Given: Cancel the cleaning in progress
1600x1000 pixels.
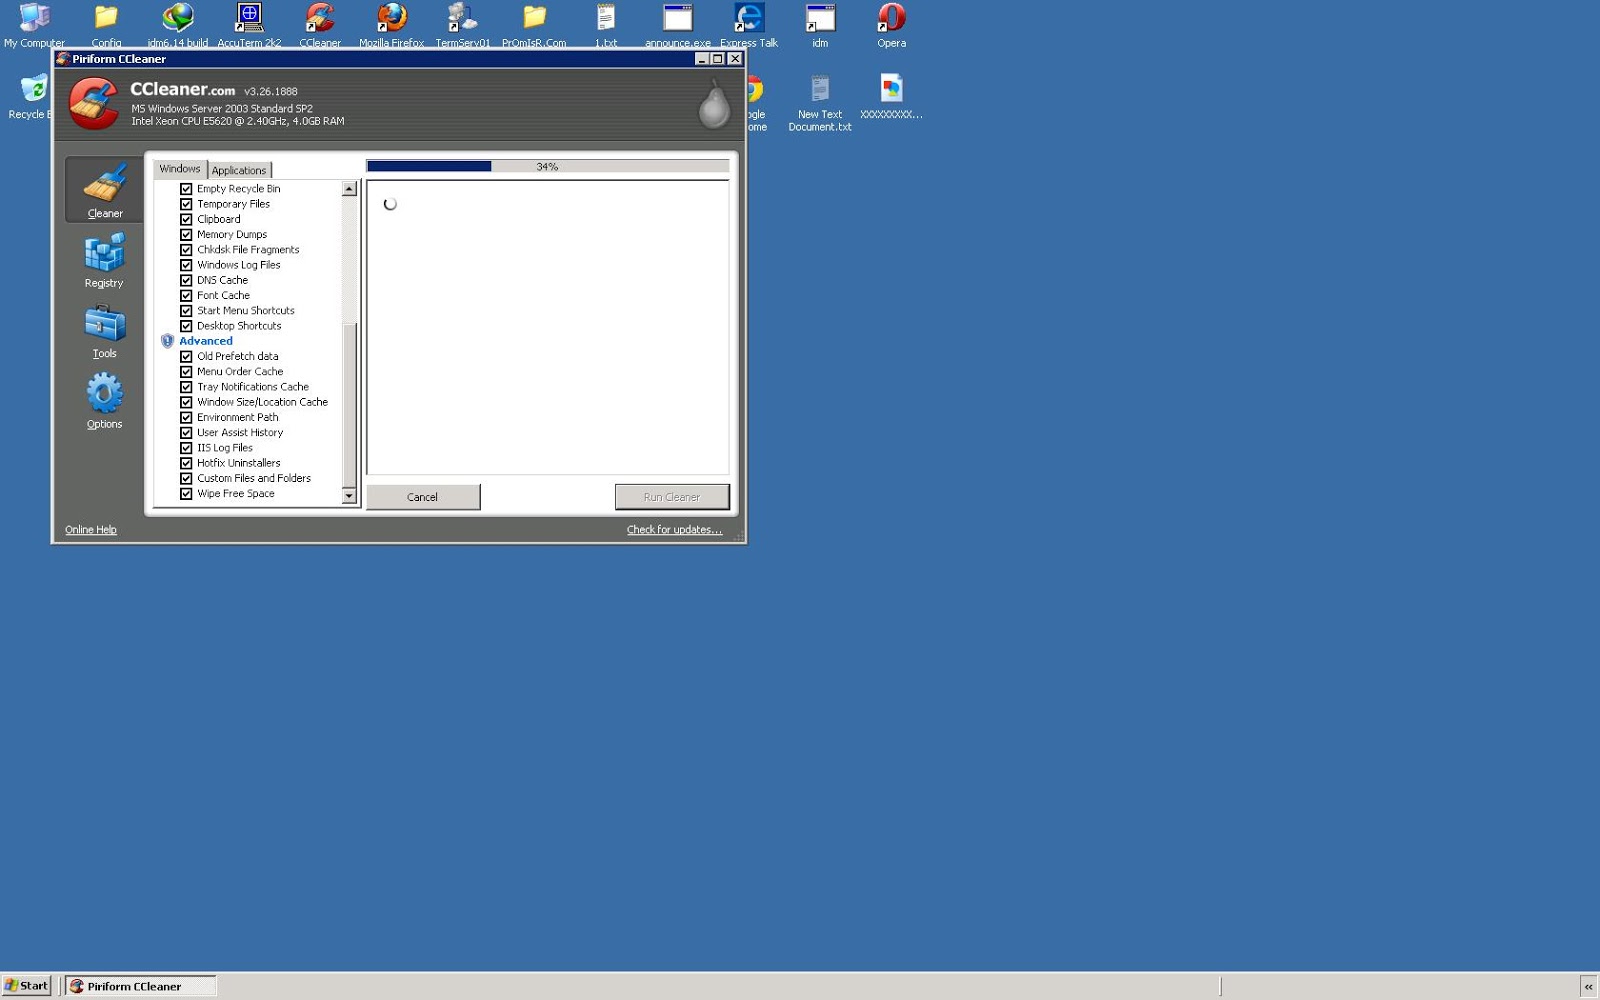Looking at the screenshot, I should 423,497.
